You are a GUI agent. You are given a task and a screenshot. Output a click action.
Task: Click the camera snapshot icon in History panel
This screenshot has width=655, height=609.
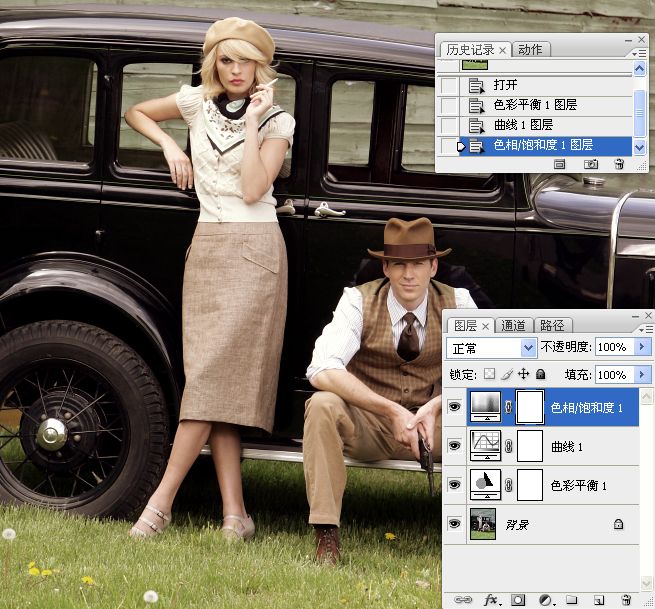[591, 164]
